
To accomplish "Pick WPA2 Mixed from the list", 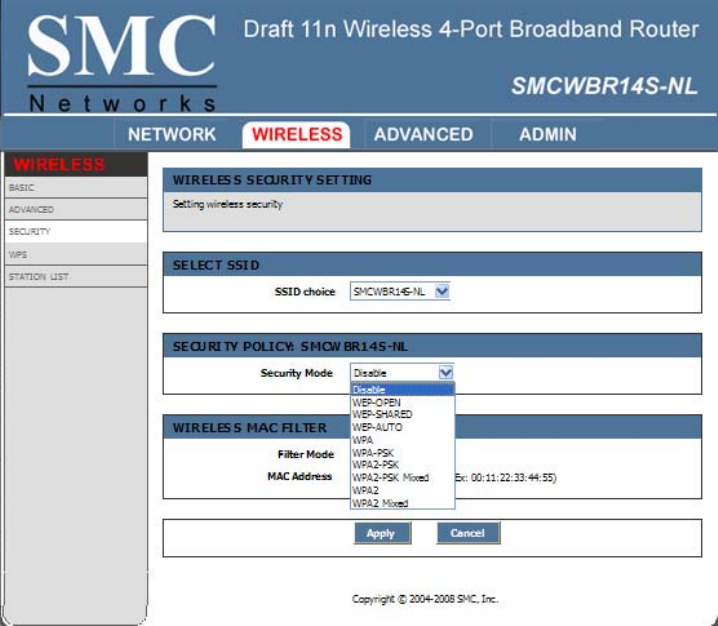I will tap(403, 503).
